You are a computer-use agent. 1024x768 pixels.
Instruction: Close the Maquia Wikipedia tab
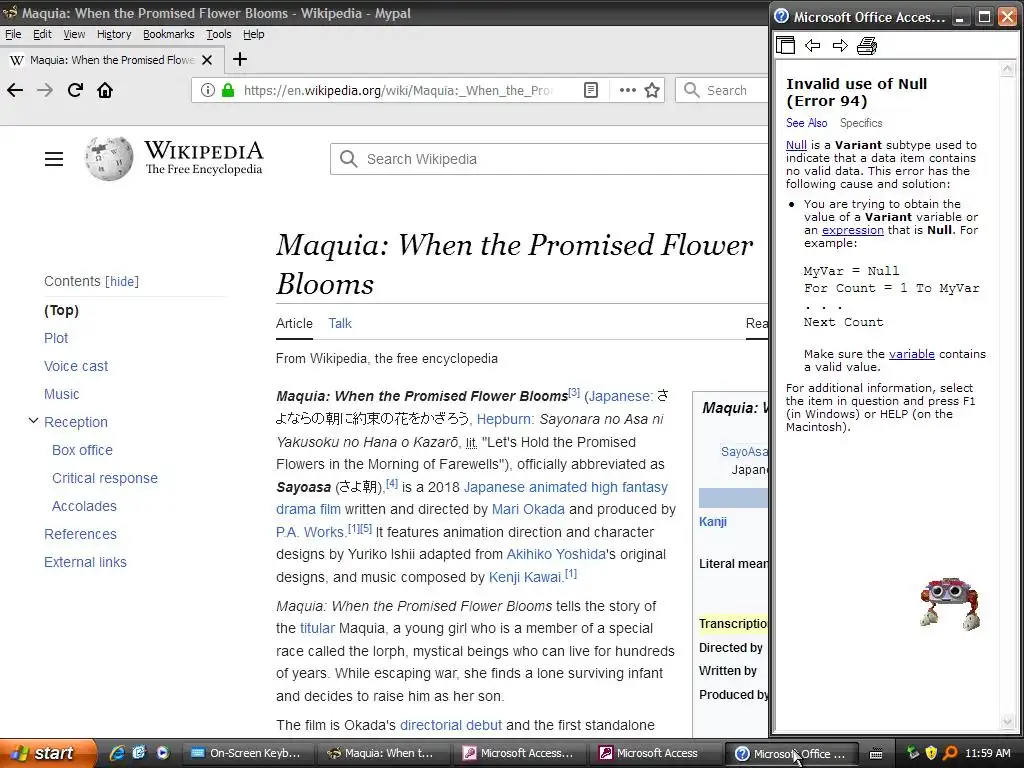[207, 60]
